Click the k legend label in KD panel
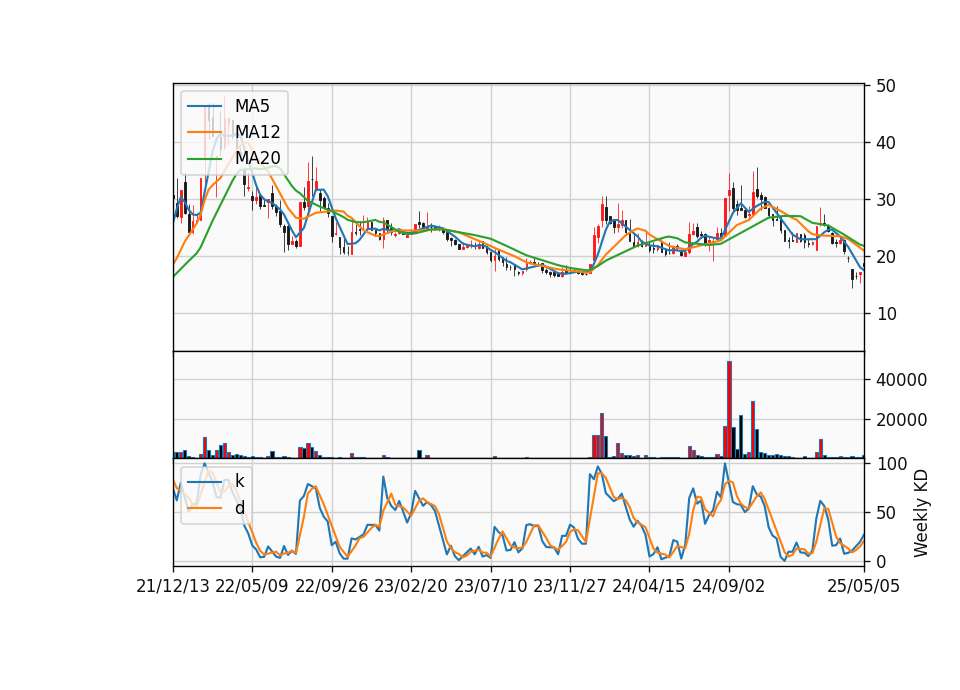Screen dimensions: 960x690 tap(239, 481)
